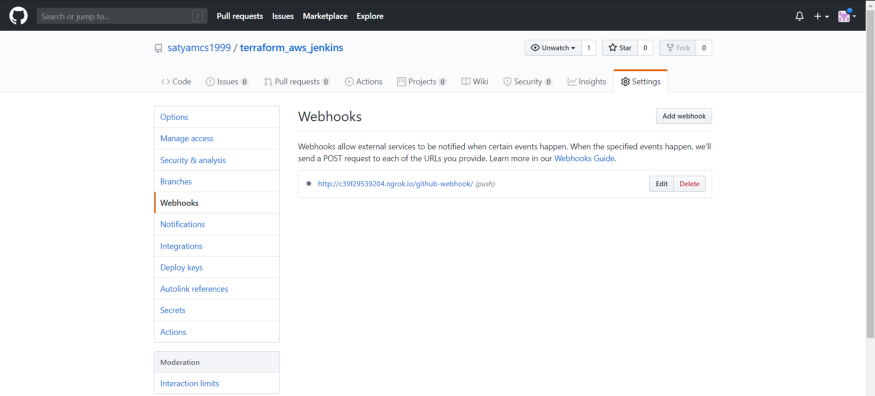Click the watchers count 1
The image size is (875, 396).
click(588, 48)
